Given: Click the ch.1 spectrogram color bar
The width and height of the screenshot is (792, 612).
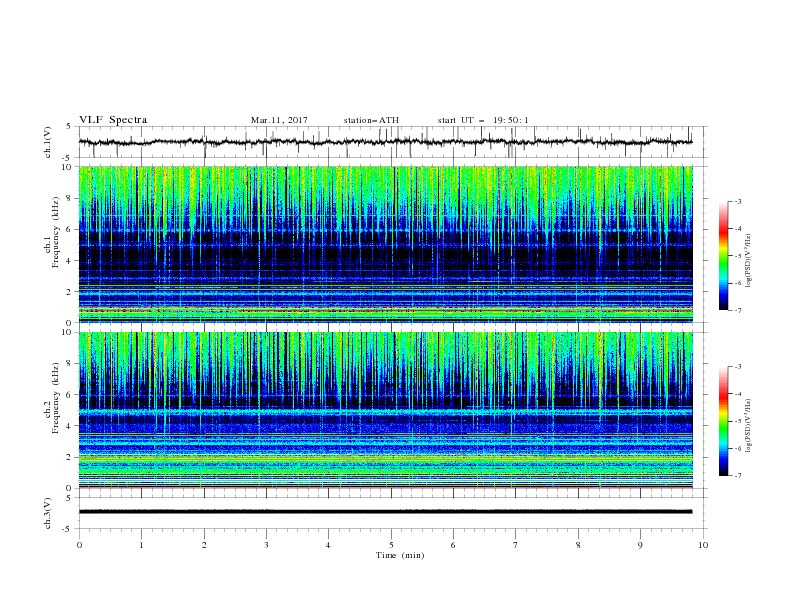Looking at the screenshot, I should (x=723, y=256).
